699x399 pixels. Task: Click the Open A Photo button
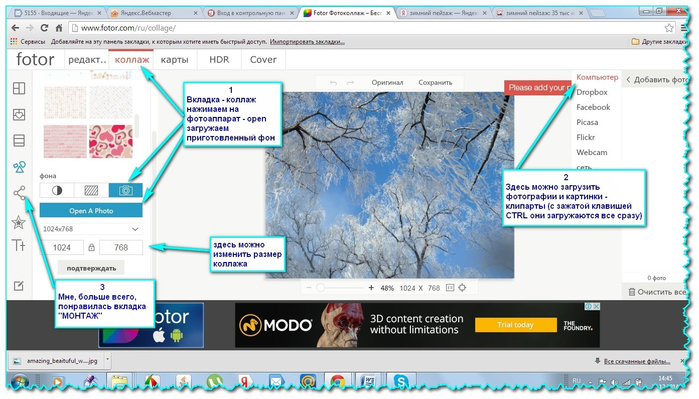tap(91, 210)
